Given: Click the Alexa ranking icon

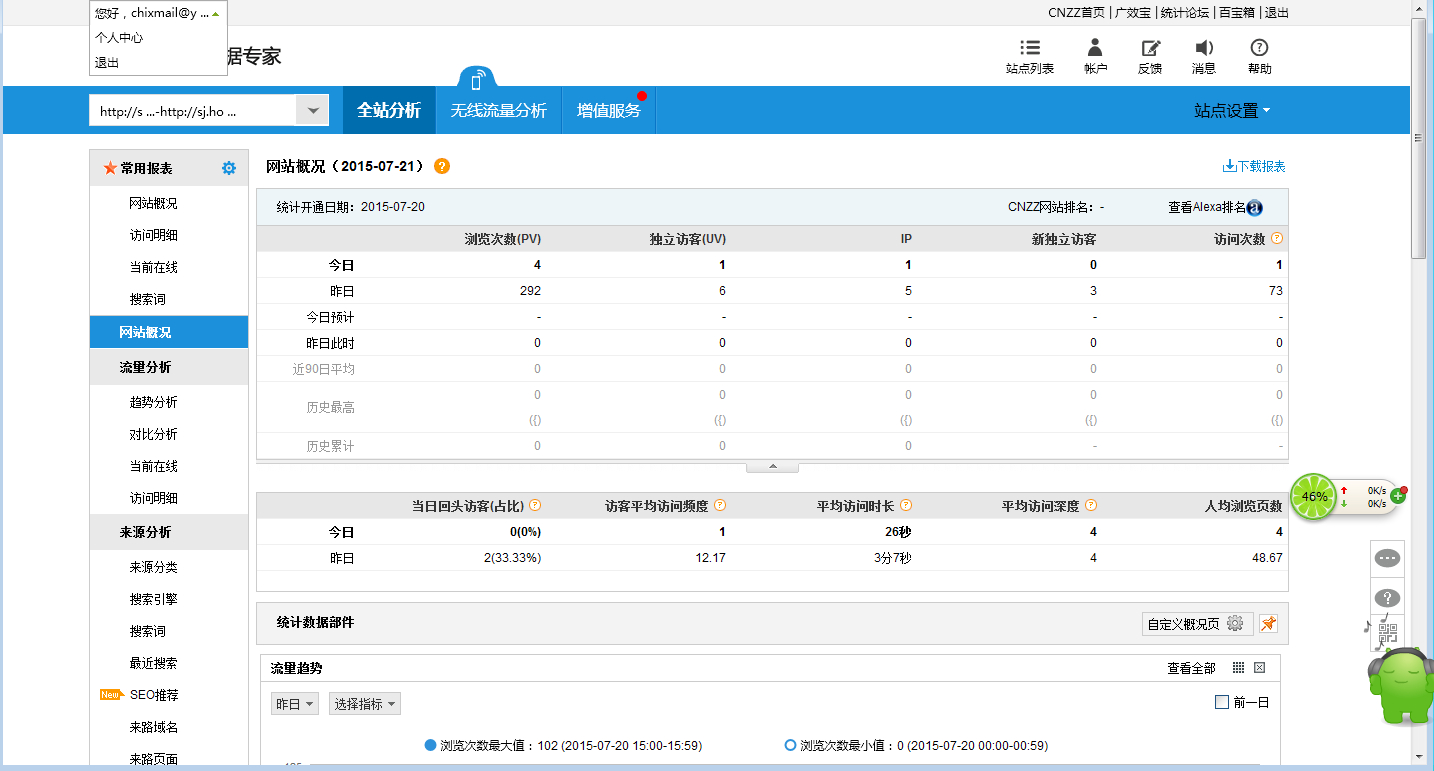Looking at the screenshot, I should coord(1255,208).
